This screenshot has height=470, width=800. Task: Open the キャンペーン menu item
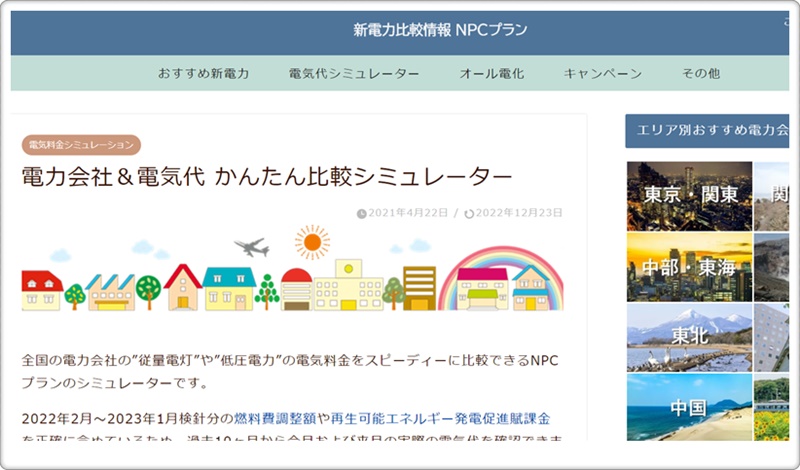603,73
